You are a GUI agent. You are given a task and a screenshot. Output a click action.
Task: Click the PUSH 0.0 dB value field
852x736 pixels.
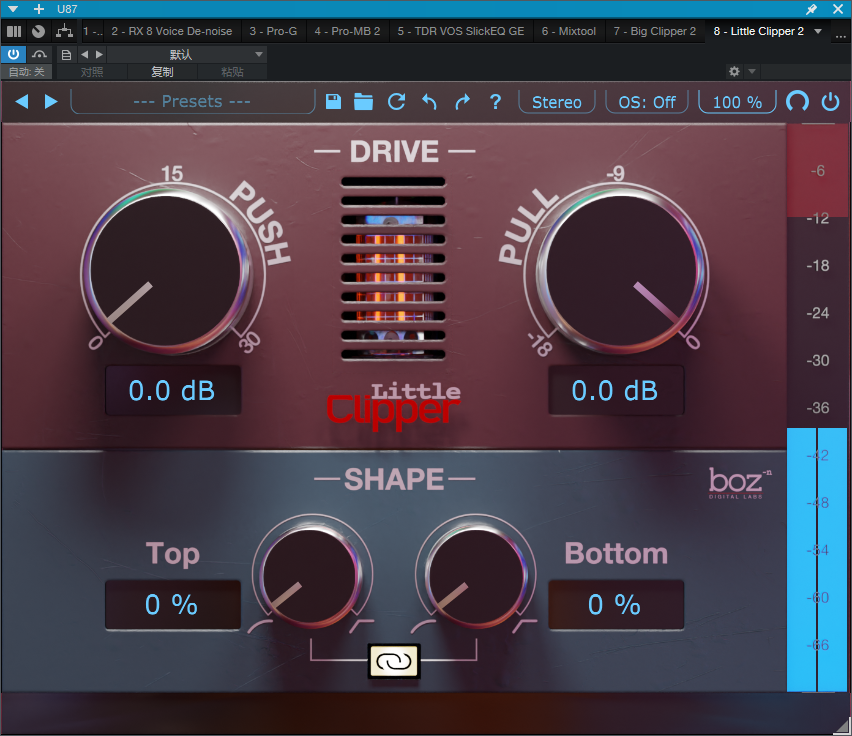coord(173,391)
